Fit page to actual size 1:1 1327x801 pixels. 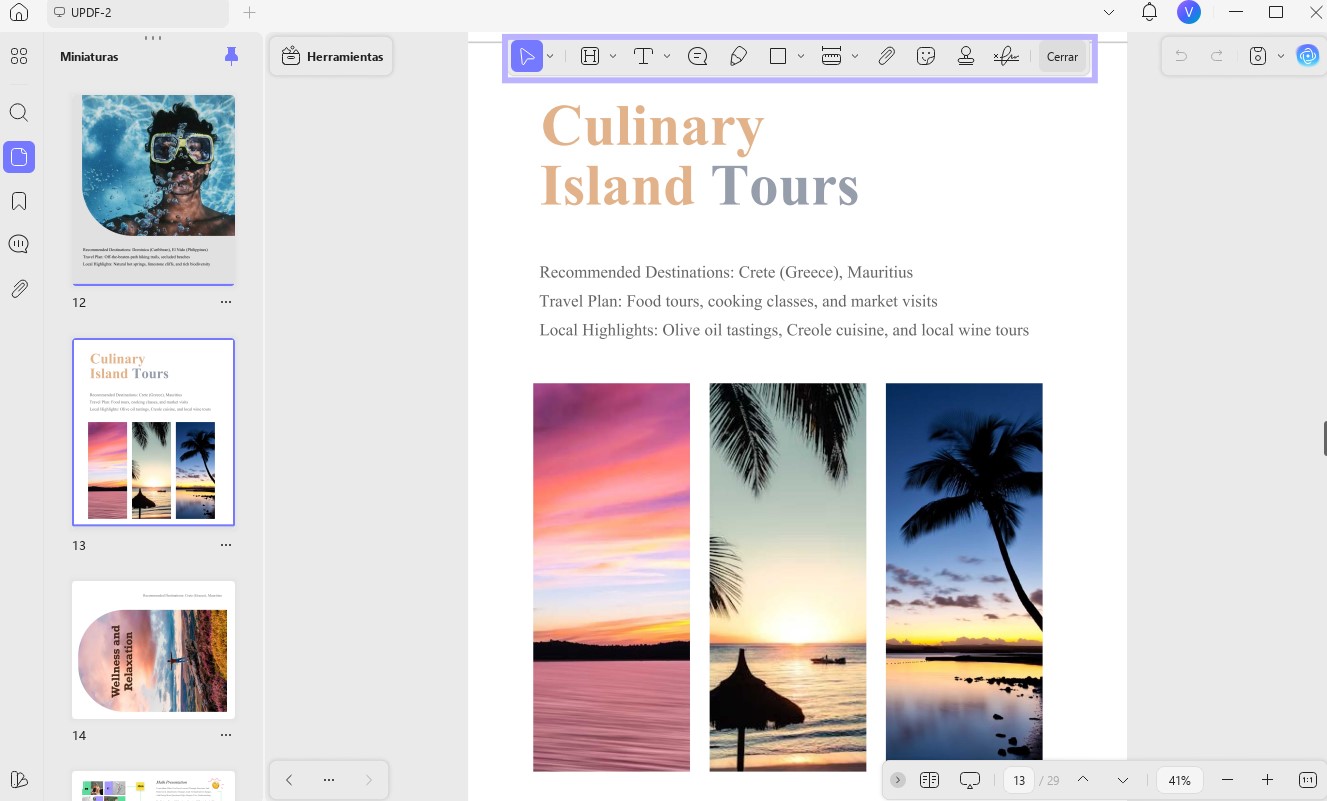click(x=1308, y=780)
